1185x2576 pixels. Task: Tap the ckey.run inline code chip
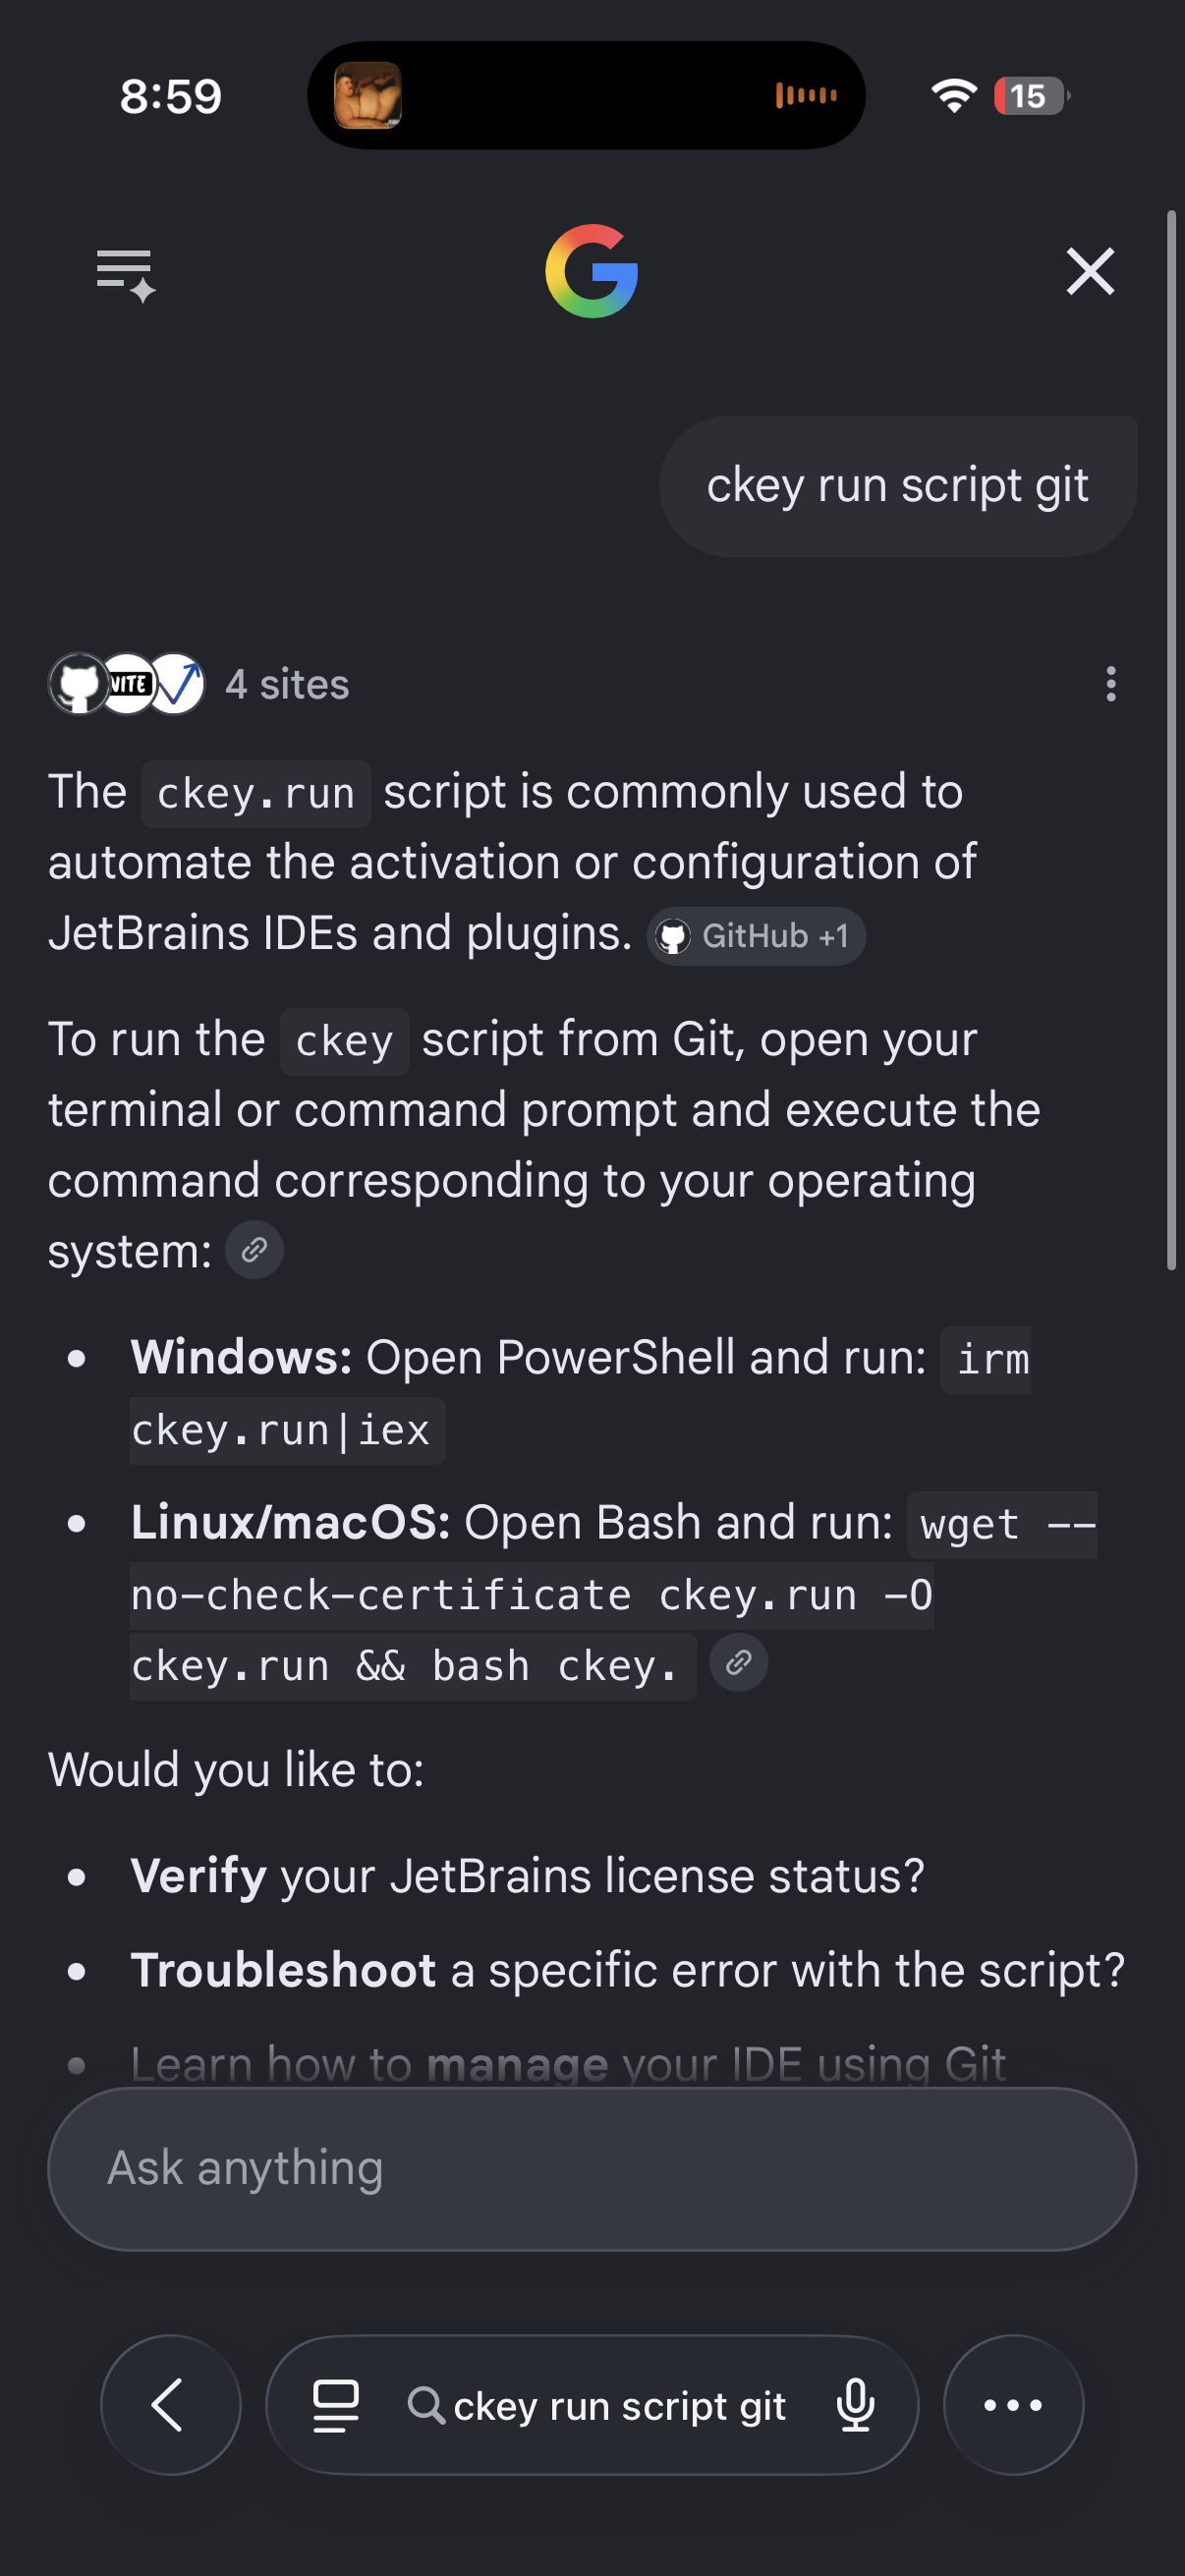tap(256, 794)
